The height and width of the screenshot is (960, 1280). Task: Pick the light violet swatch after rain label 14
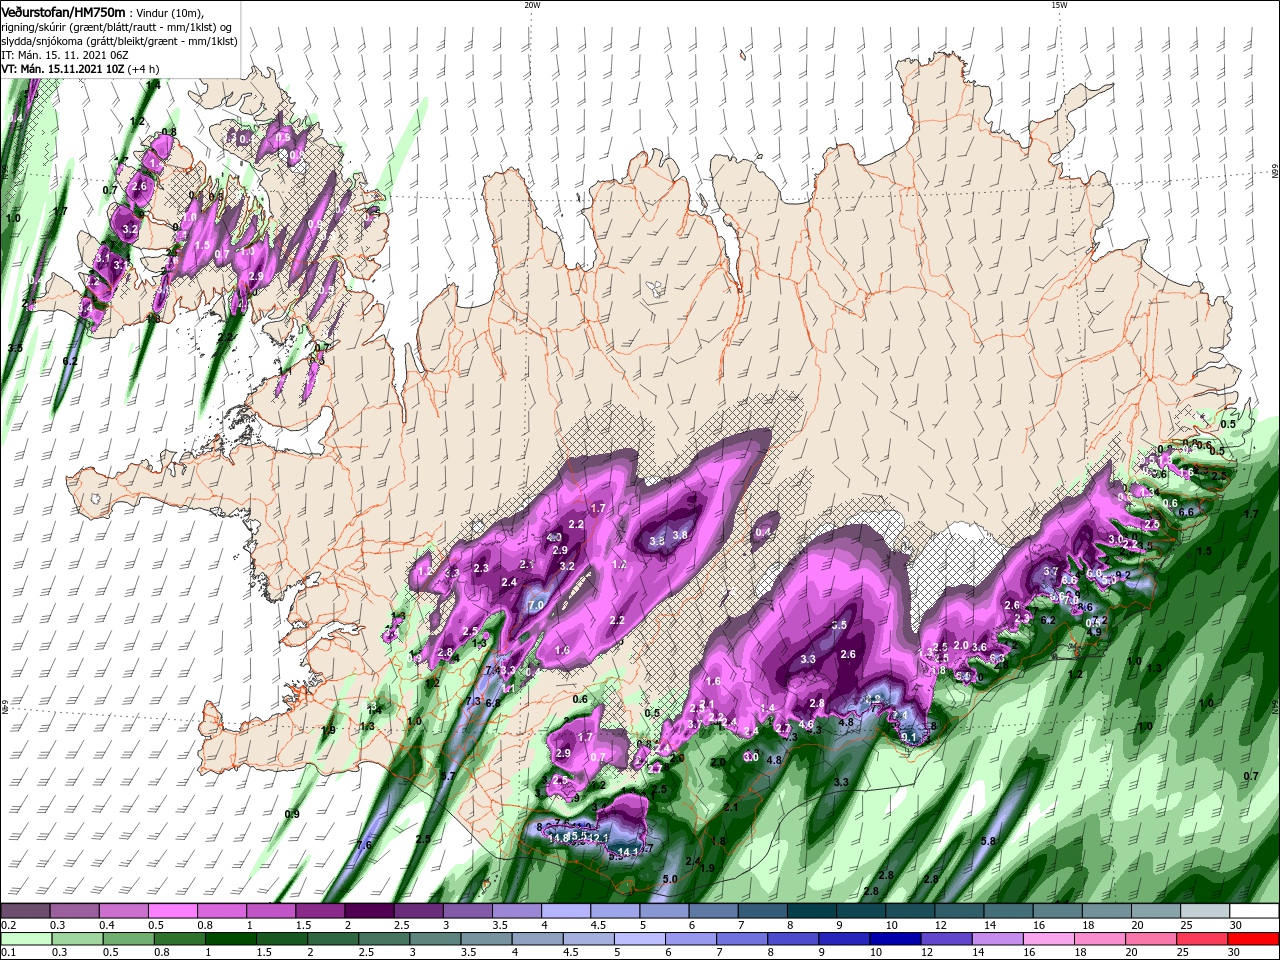[997, 939]
